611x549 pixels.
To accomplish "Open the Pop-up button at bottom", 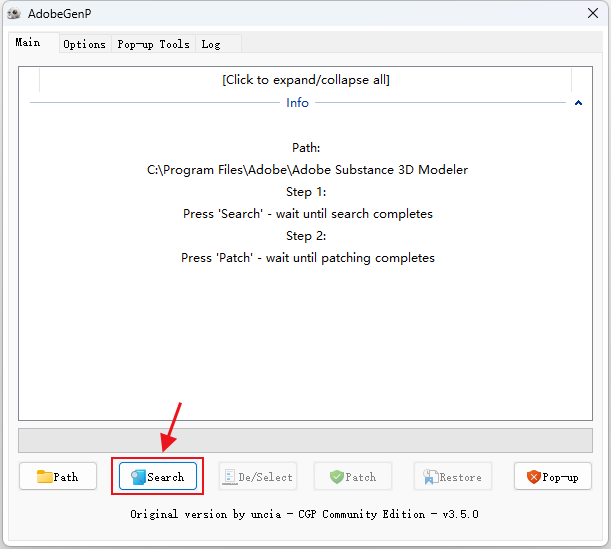I will [553, 476].
